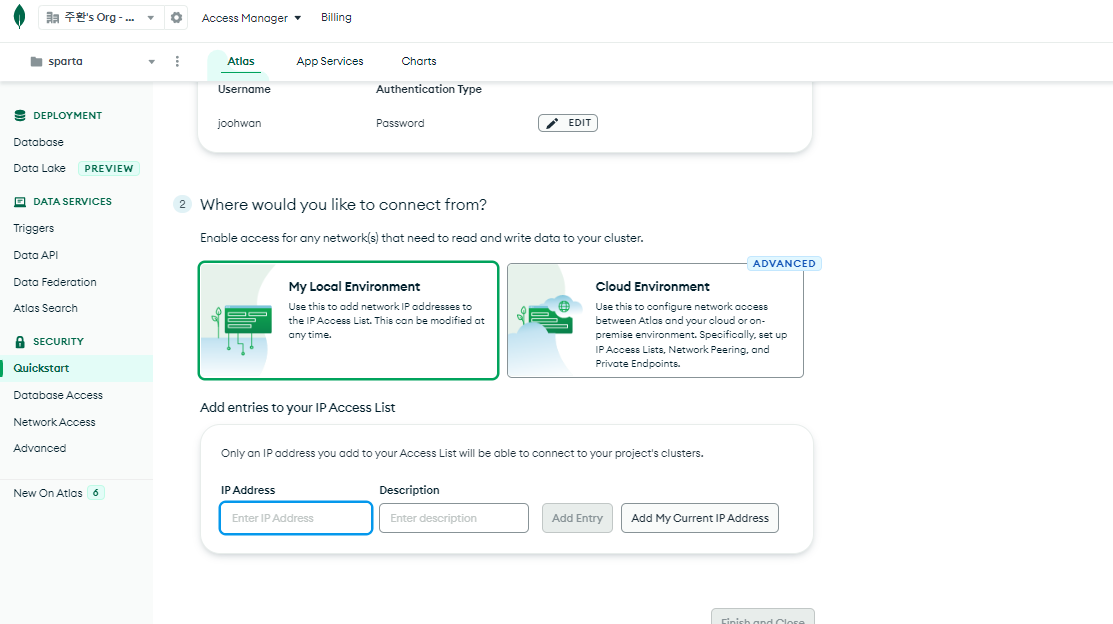Select the Cloud Environment card
The image size is (1113, 624).
(x=655, y=320)
